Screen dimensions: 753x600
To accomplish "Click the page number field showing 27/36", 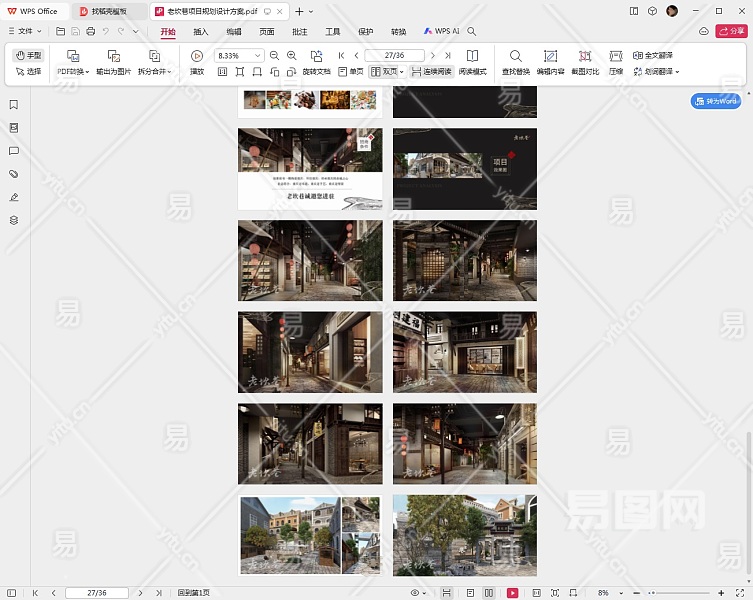I will click(395, 56).
